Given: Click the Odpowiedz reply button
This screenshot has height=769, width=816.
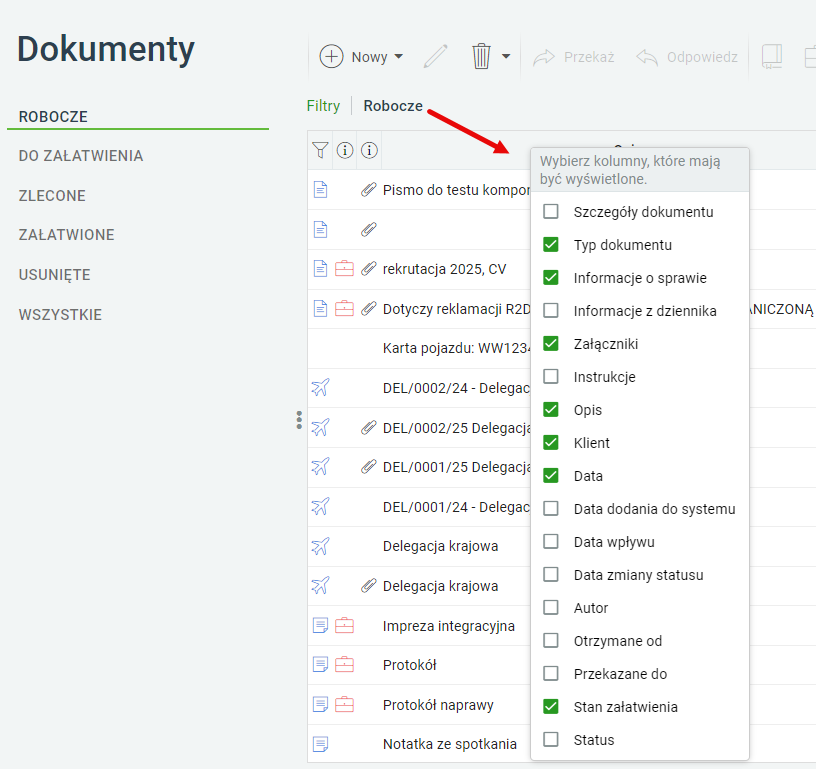Looking at the screenshot, I should pos(687,57).
